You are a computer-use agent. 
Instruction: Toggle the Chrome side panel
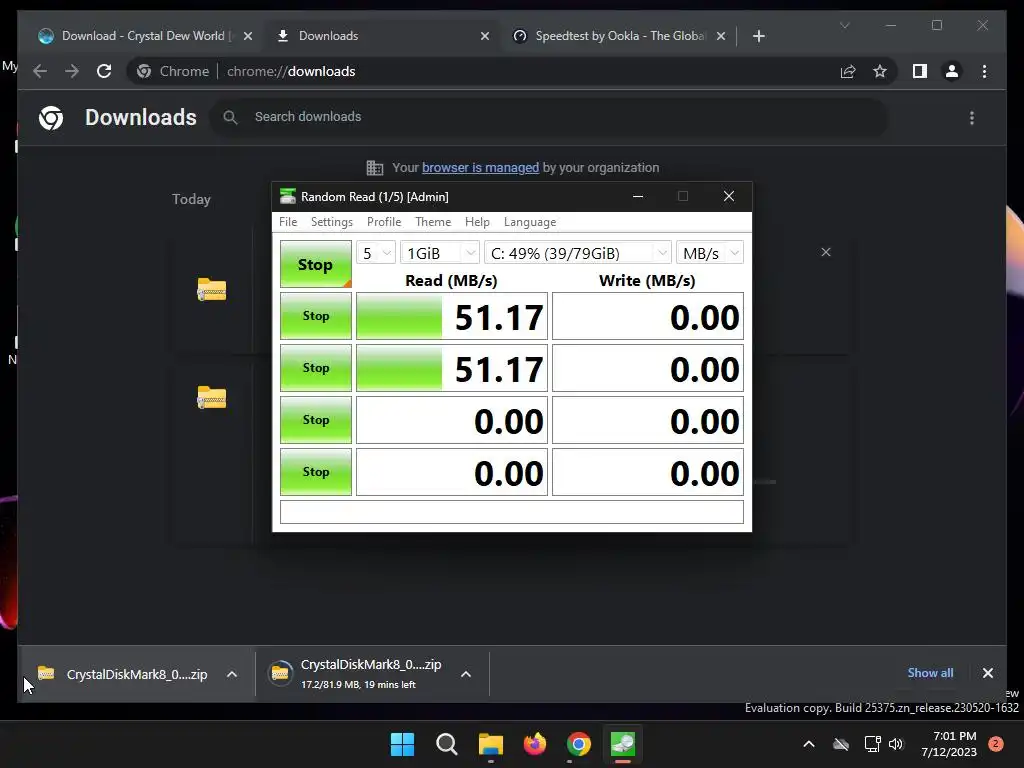[920, 71]
